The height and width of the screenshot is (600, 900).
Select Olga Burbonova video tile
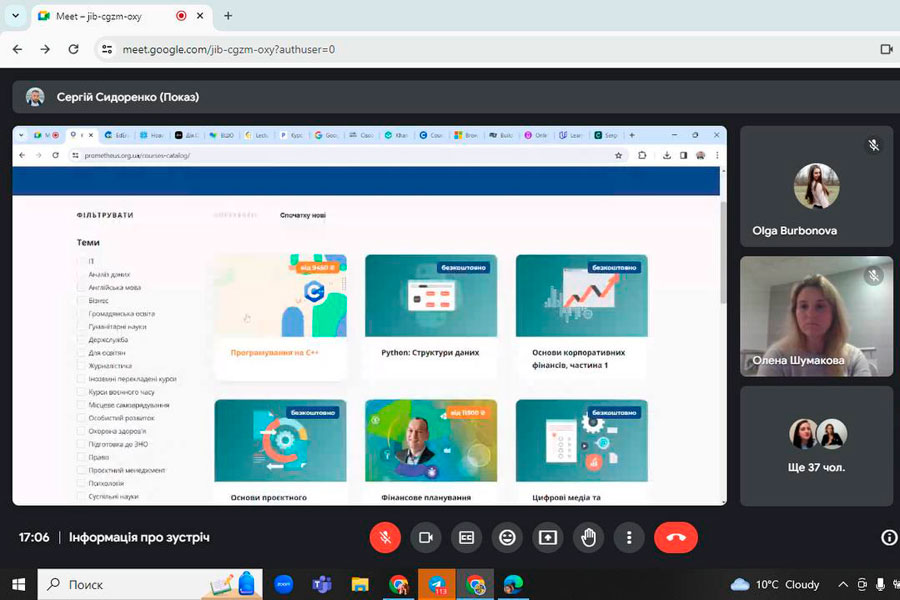tap(816, 187)
